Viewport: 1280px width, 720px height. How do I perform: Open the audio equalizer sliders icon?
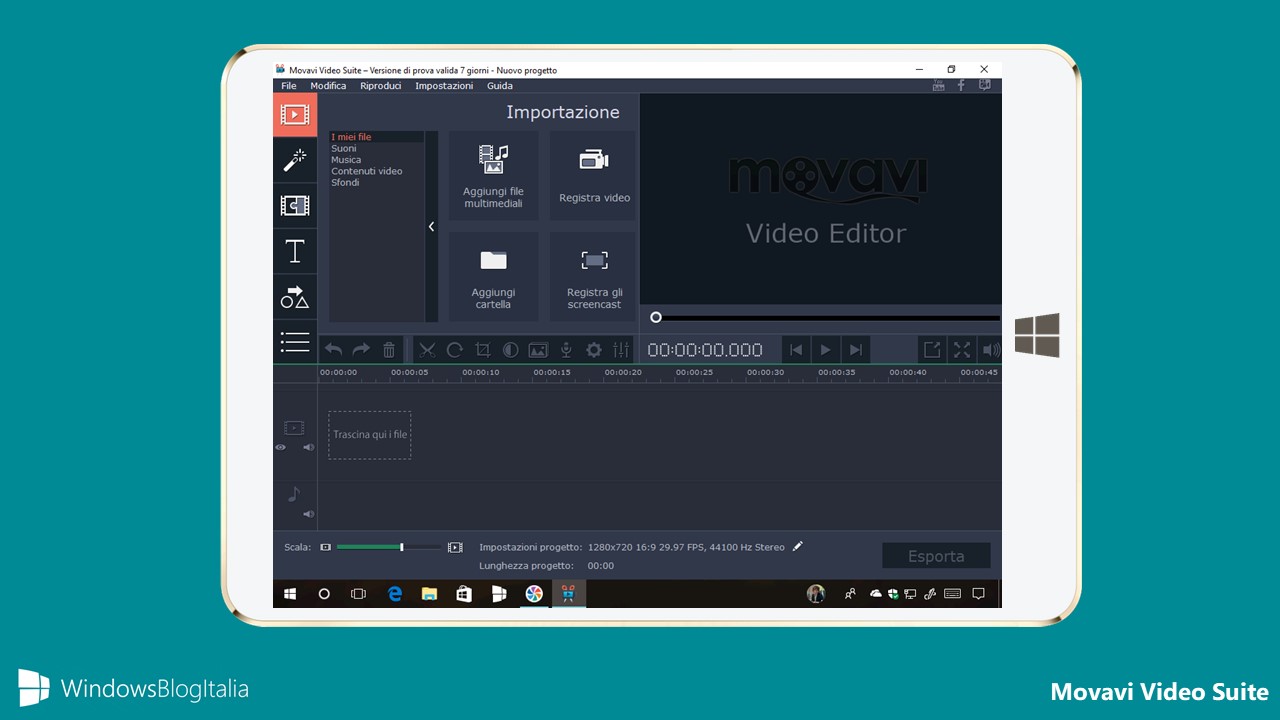point(621,350)
